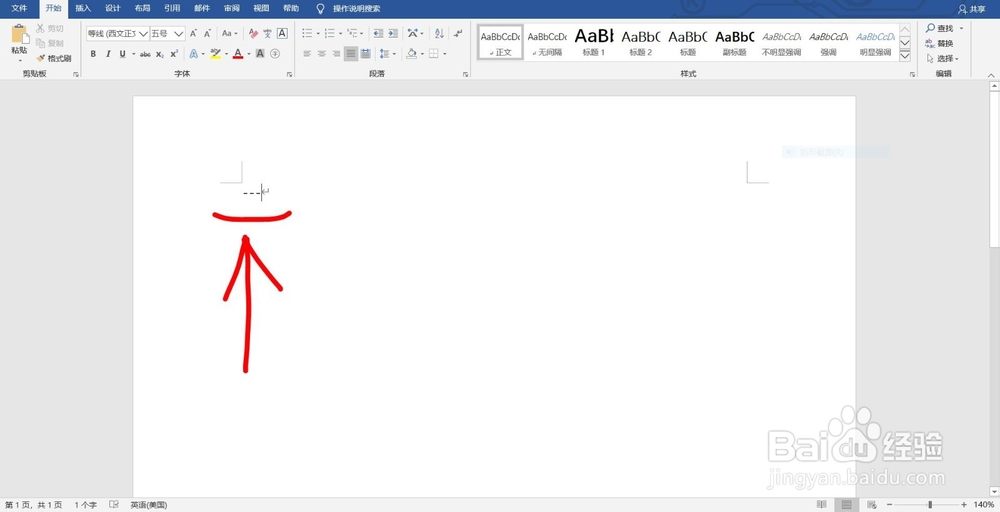The width and height of the screenshot is (1000, 512).
Task: Click the Paste clipboard icon
Action: pos(20,35)
